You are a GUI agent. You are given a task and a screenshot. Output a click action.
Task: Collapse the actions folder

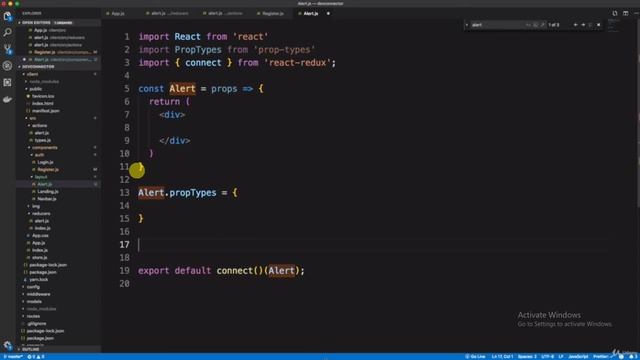coord(39,126)
